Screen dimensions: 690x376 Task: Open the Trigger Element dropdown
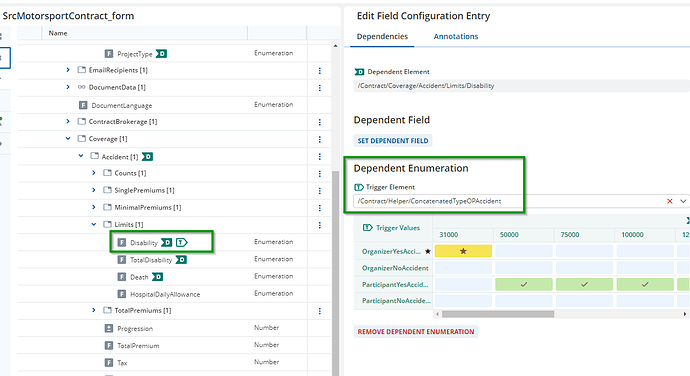click(683, 201)
